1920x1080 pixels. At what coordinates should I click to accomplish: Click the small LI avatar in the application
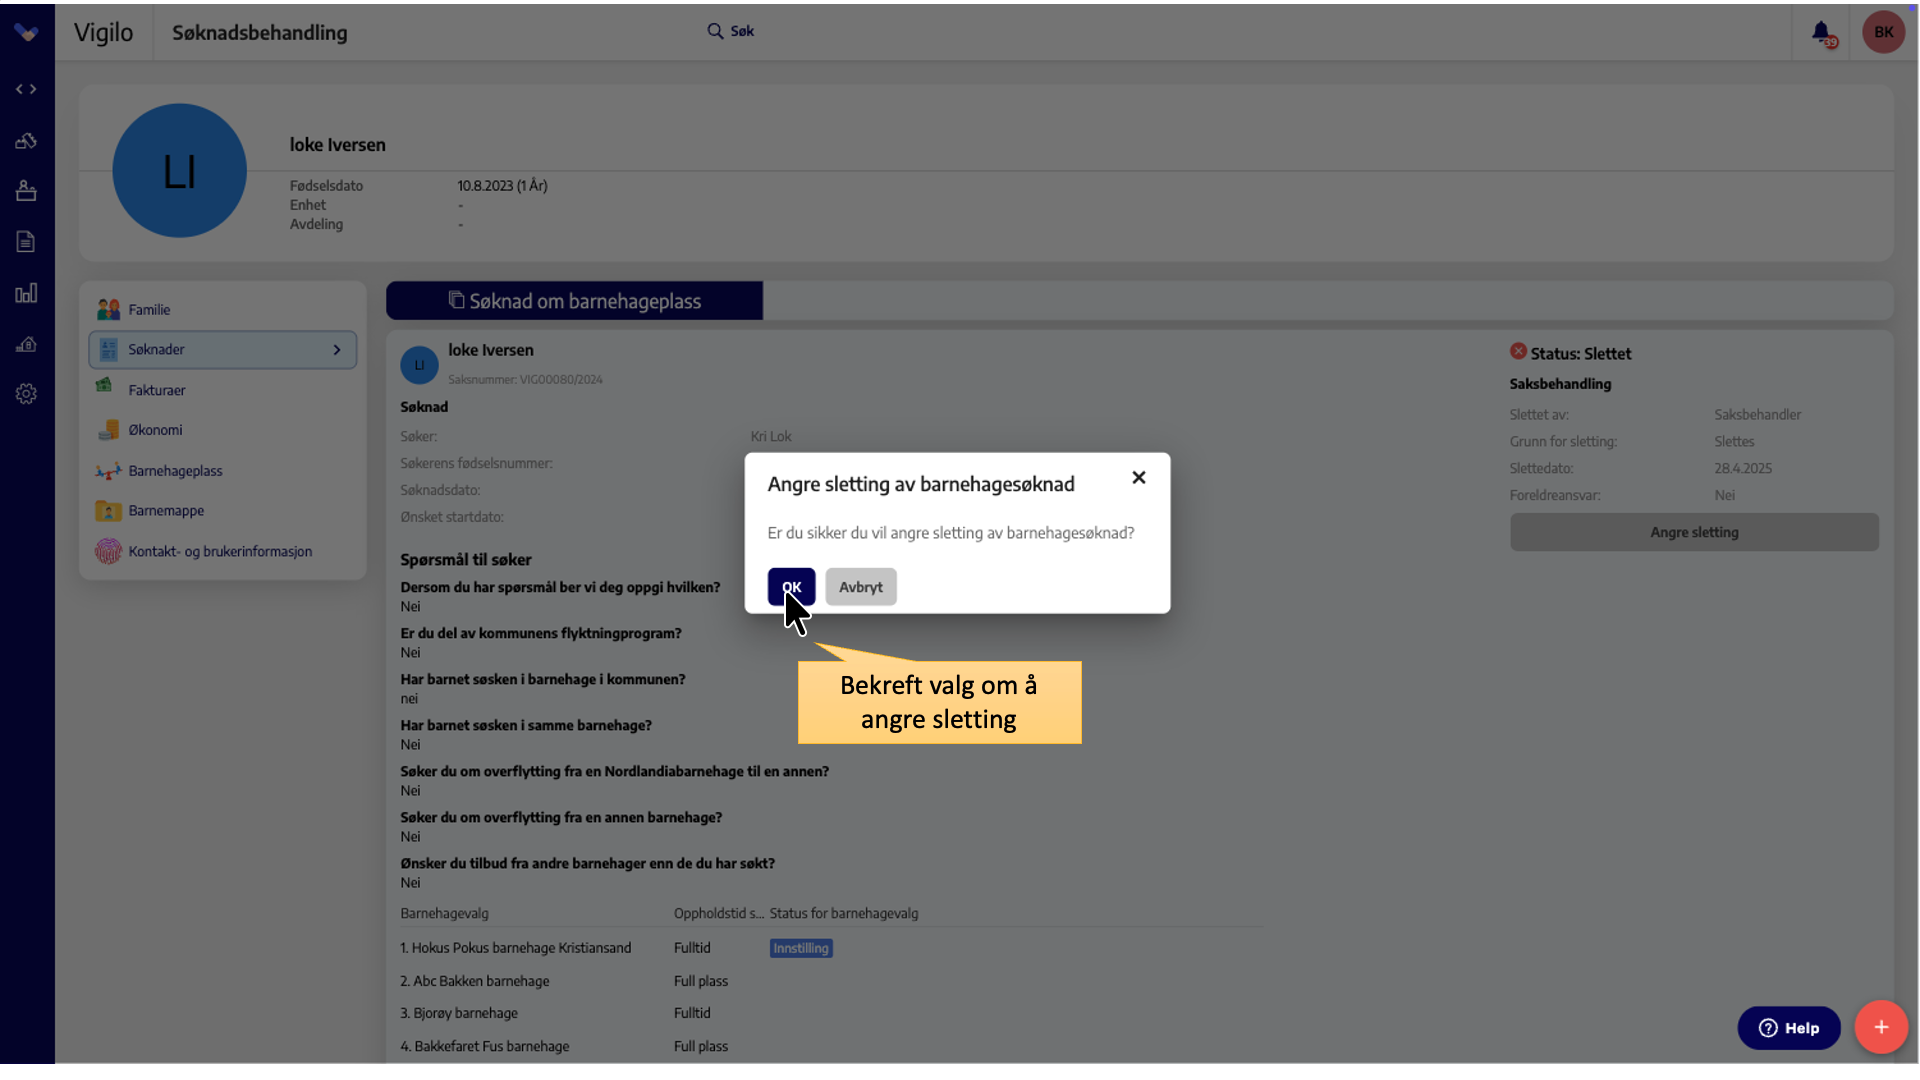[419, 365]
